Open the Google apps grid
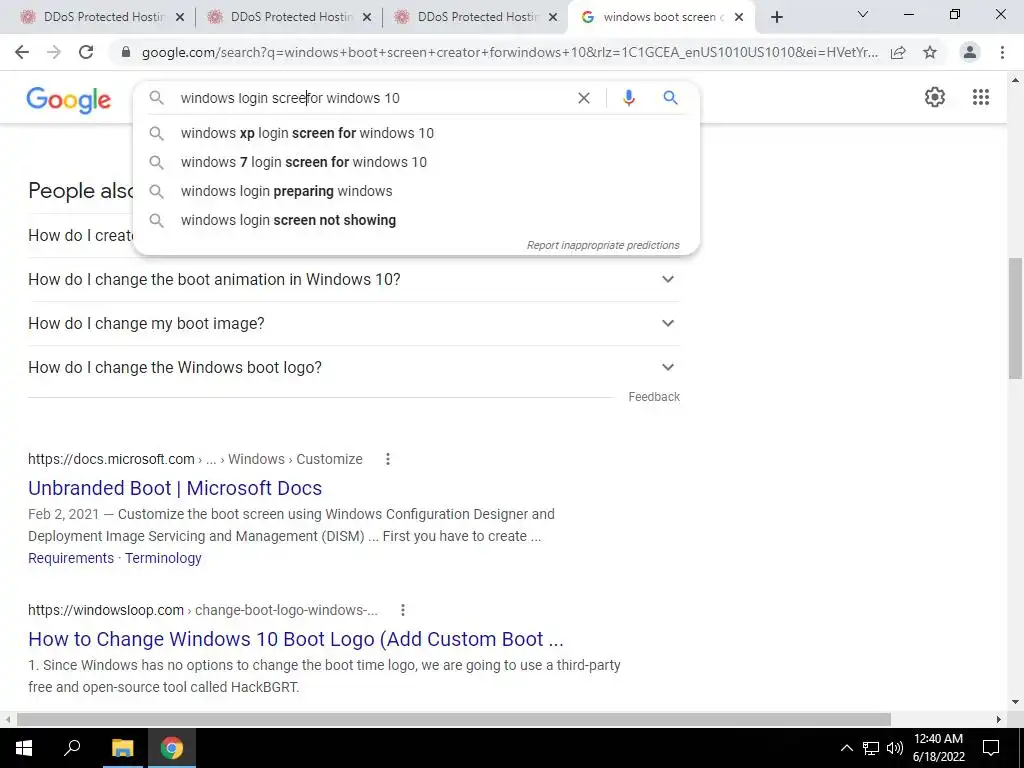The width and height of the screenshot is (1024, 768). tap(980, 97)
